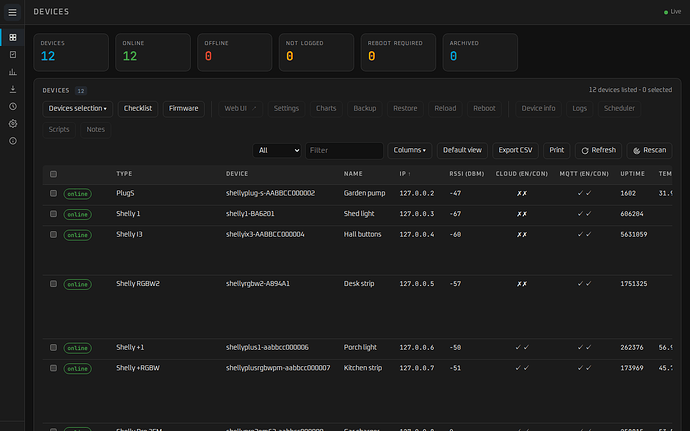Open the bar chart sidebar icon
690x431 pixels.
point(13,72)
